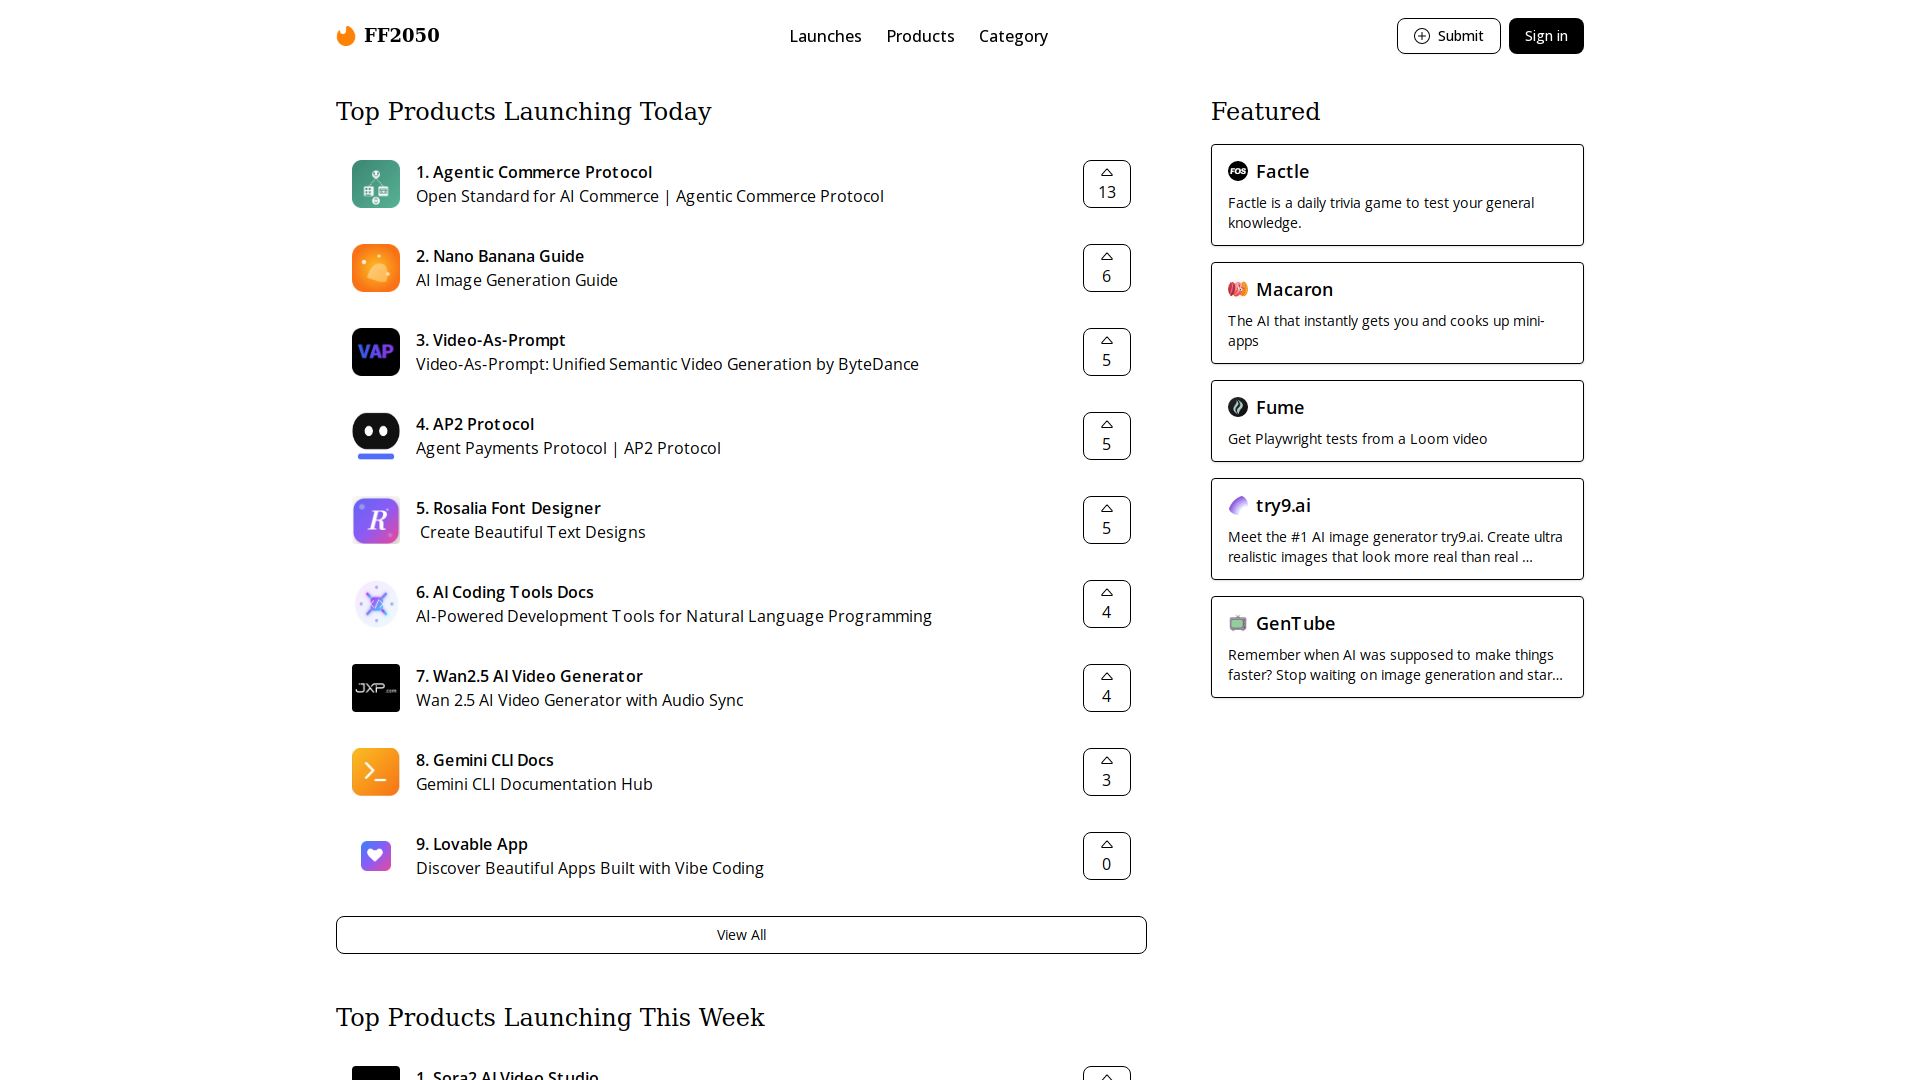The image size is (1920, 1080).
Task: Click the Nano Banana Guide orange icon
Action: coord(375,268)
